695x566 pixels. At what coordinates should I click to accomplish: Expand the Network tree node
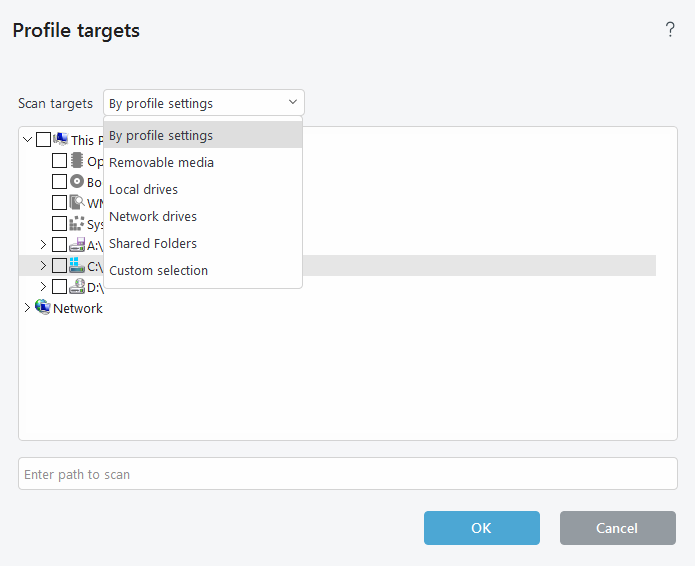27,308
